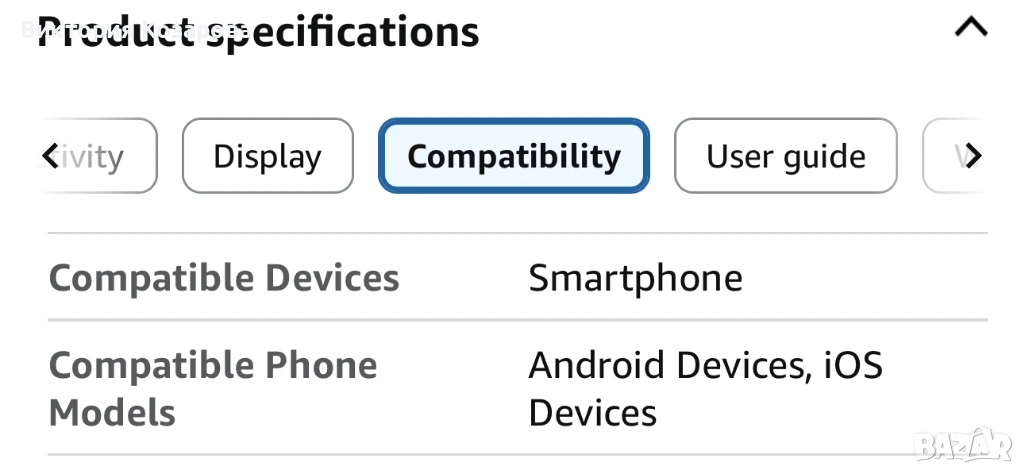Click the Виктория Косарева watermark text
The image size is (1024, 474).
pos(135,30)
